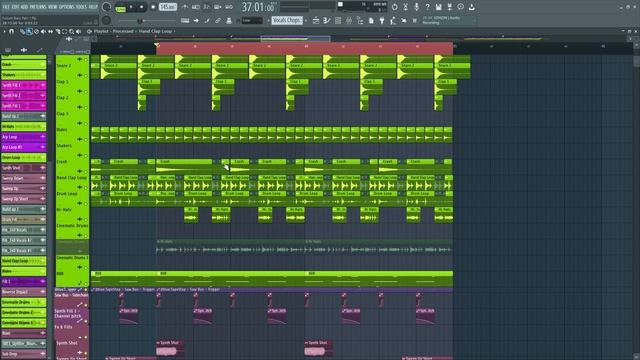Open the FILE menu
Viewport: 640px width, 360px height.
[x=7, y=7]
